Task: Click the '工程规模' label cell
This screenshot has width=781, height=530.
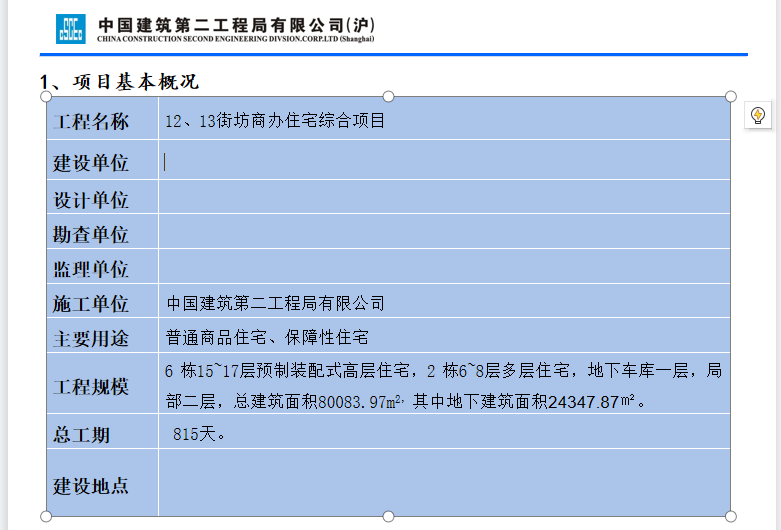Action: [x=103, y=384]
